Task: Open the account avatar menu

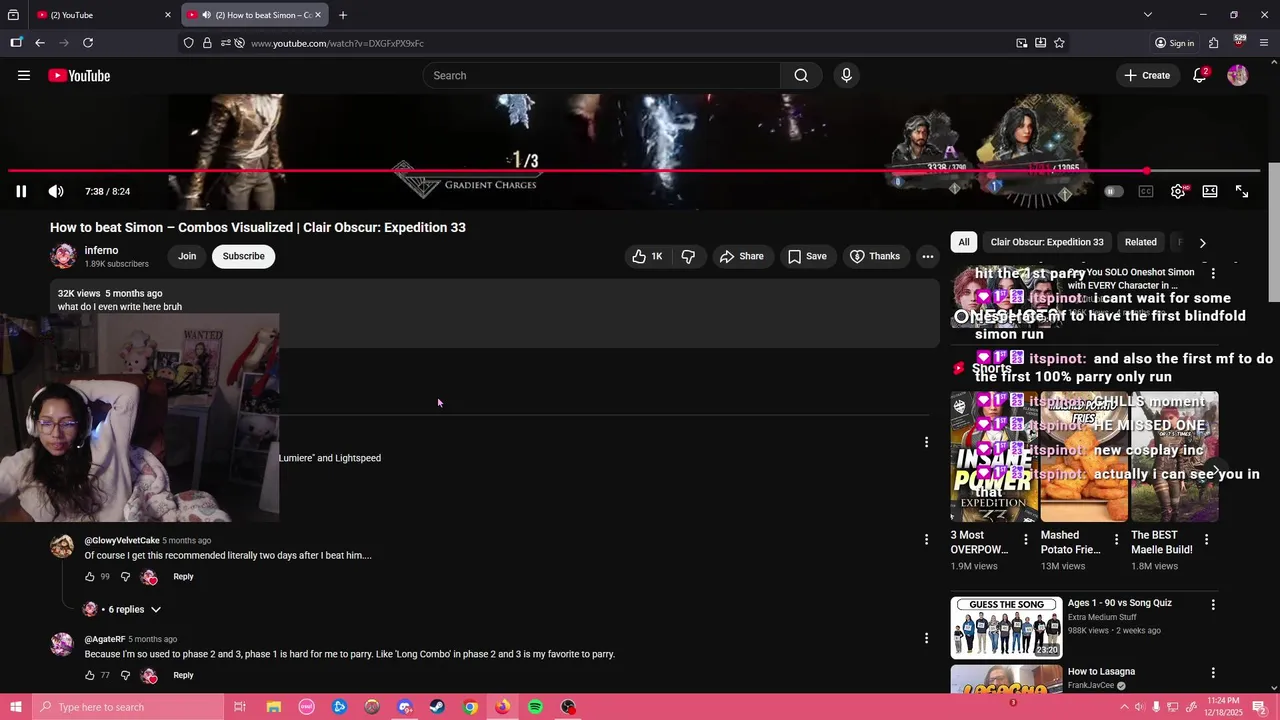Action: click(x=1238, y=75)
